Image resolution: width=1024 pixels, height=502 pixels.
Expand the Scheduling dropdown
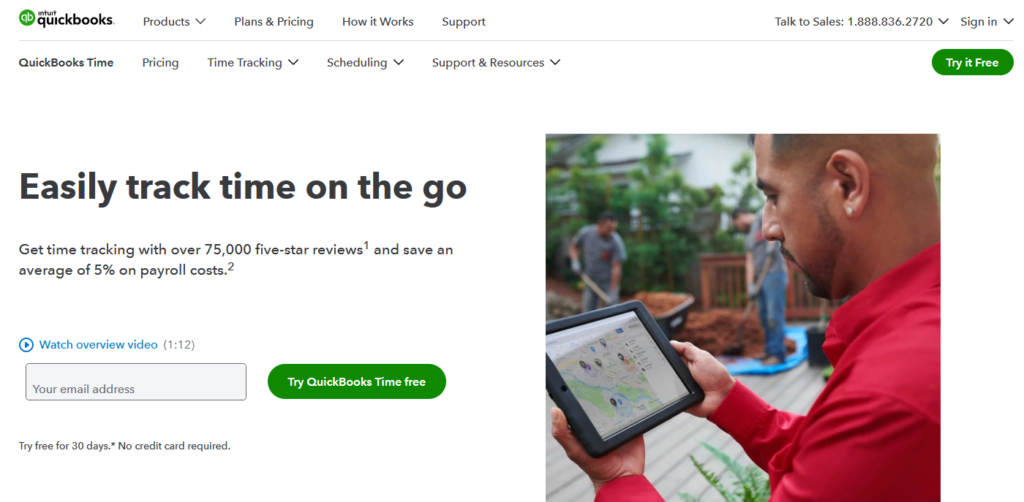365,63
